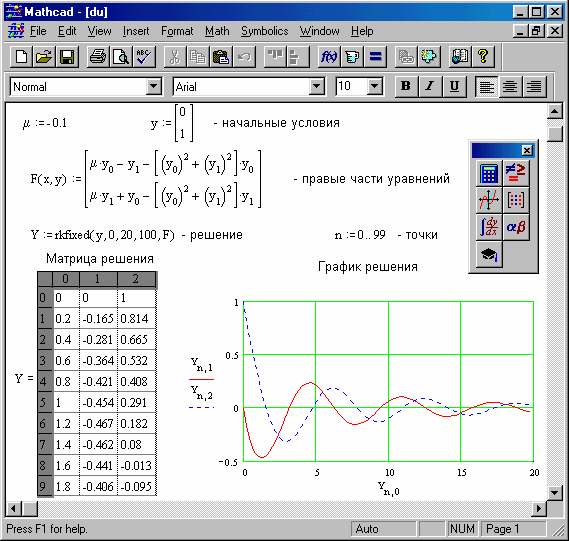This screenshot has height=541, width=569.
Task: Expand the Arial font dropdown
Action: point(317,86)
